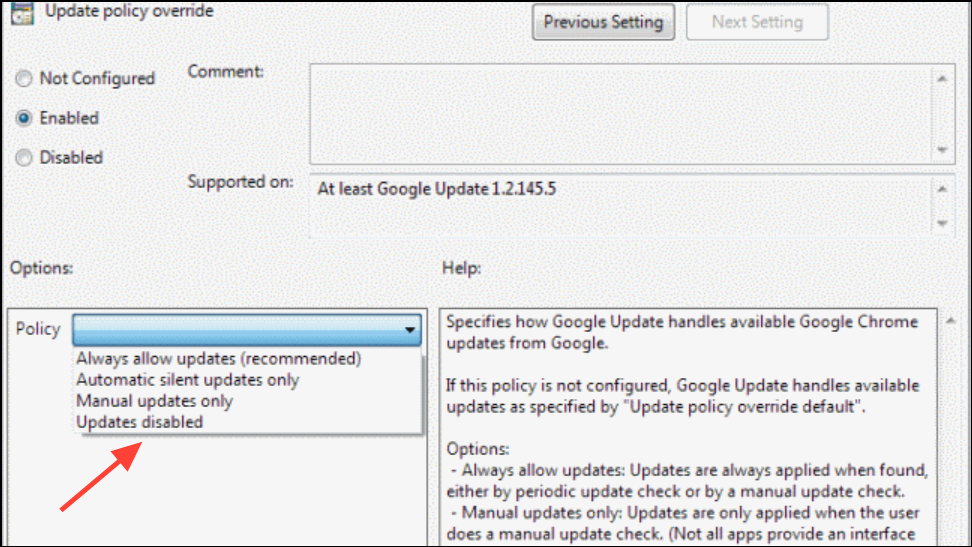Screen dimensions: 972x547
Task: Click 'At least Google Update 1.2.145.5' text
Action: (x=436, y=189)
